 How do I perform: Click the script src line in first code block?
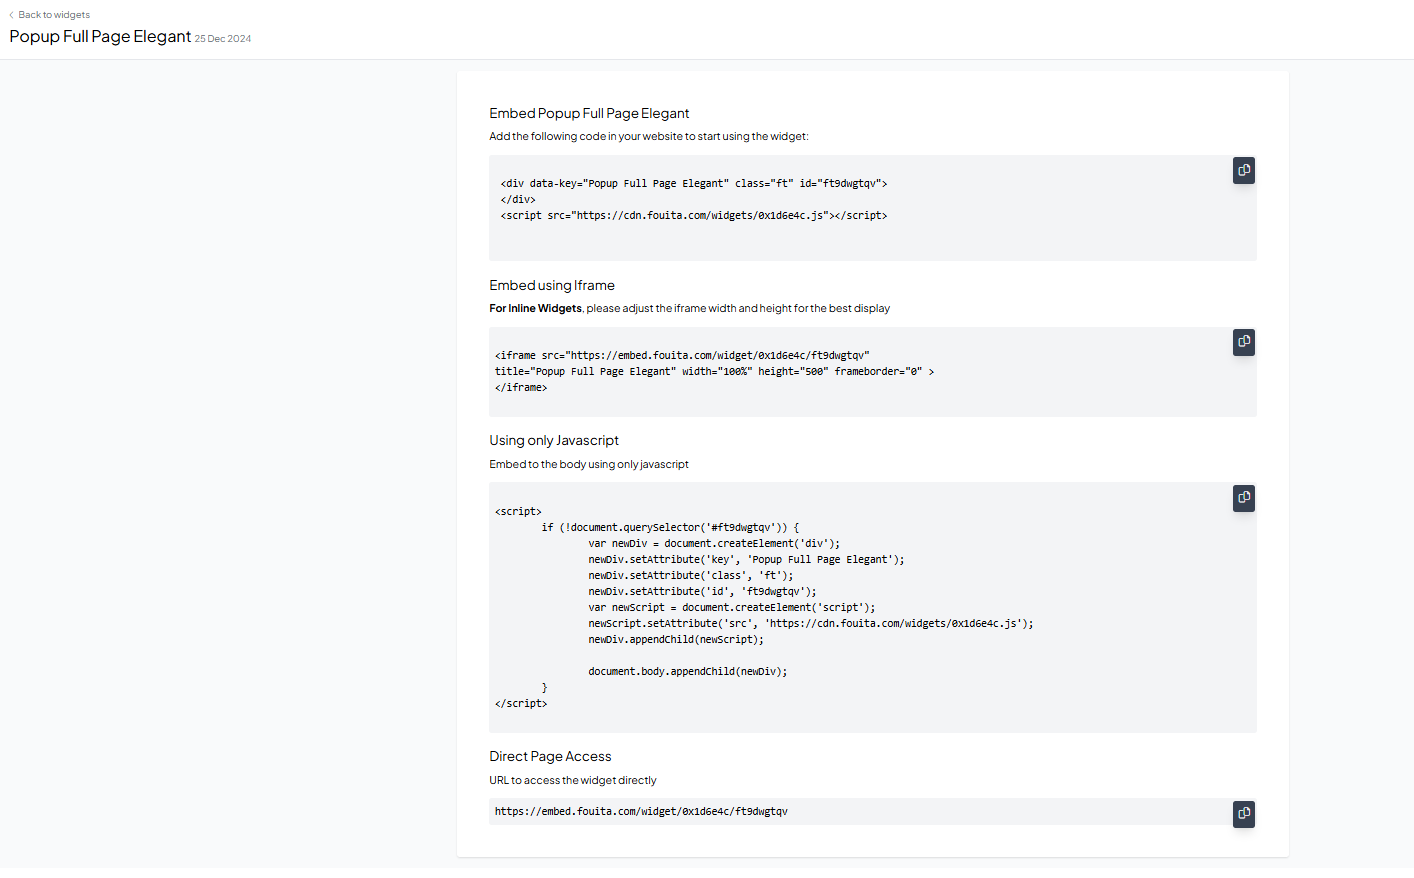694,215
